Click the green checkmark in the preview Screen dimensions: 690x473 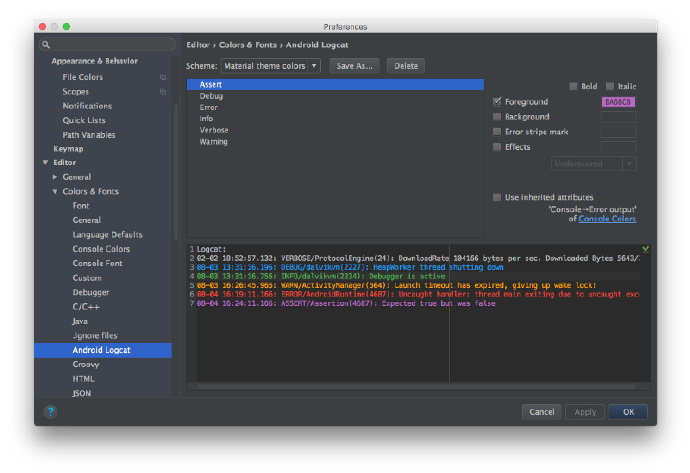click(x=645, y=248)
